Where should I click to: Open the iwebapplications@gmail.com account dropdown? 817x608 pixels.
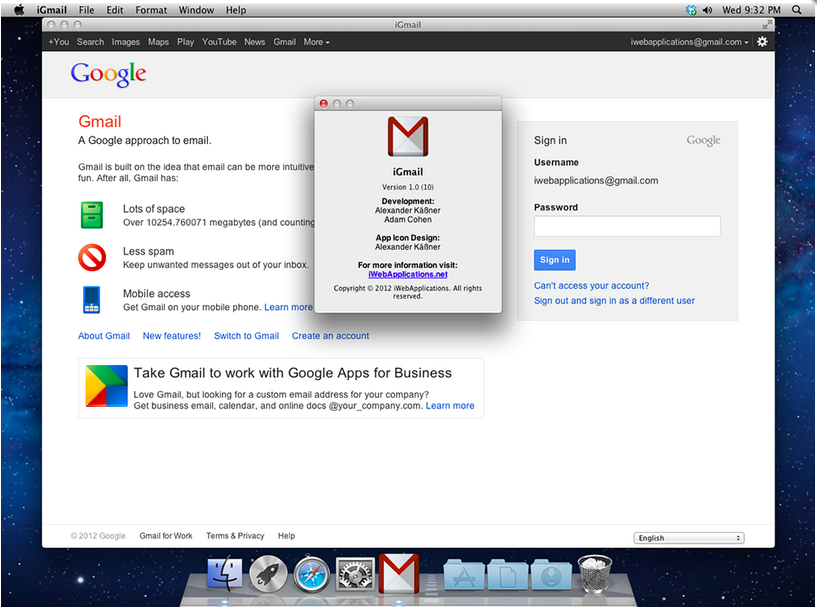689,42
